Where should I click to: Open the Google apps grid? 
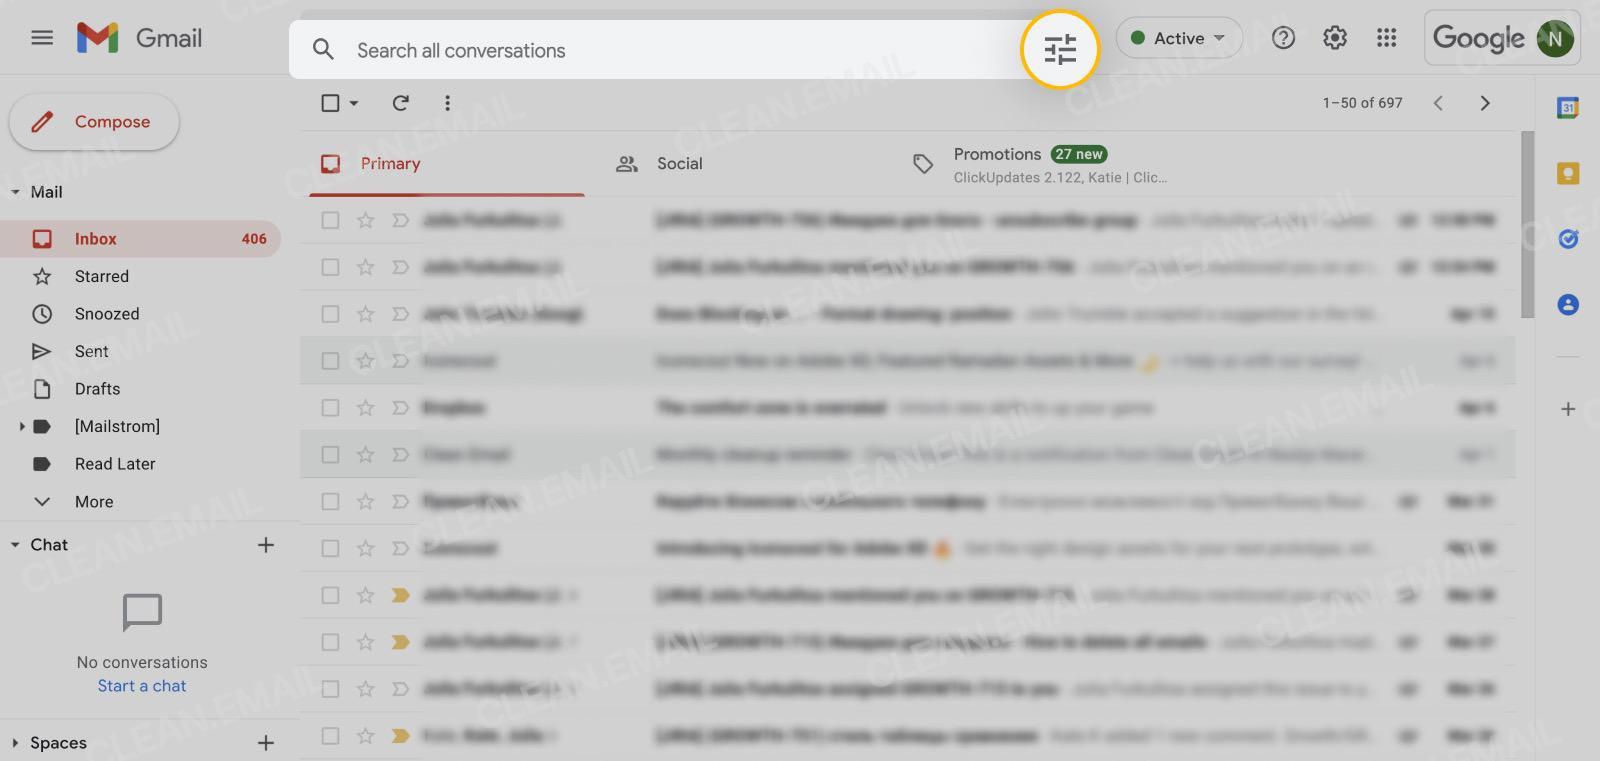coord(1386,38)
